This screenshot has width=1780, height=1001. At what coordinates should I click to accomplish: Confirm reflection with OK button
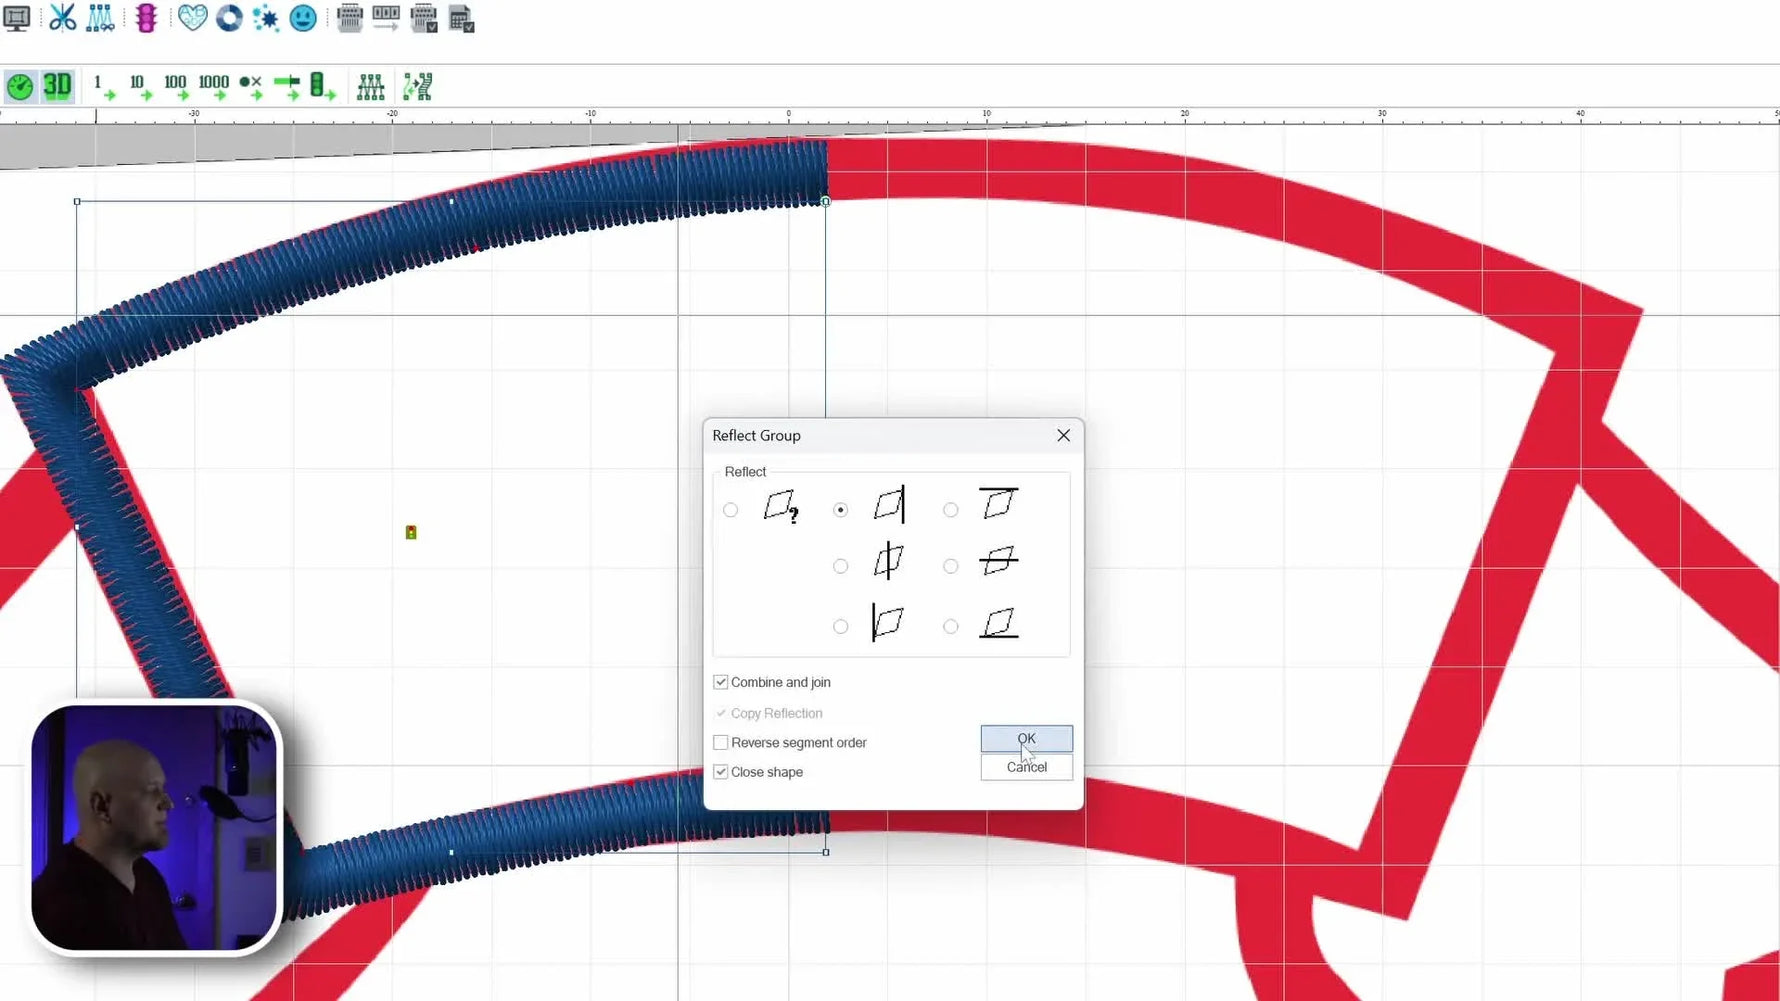pyautogui.click(x=1026, y=738)
